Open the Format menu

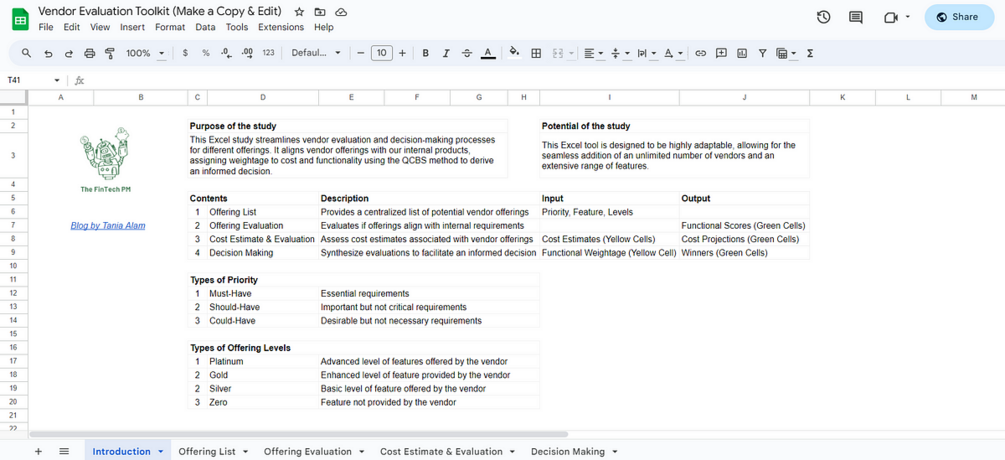pyautogui.click(x=170, y=27)
